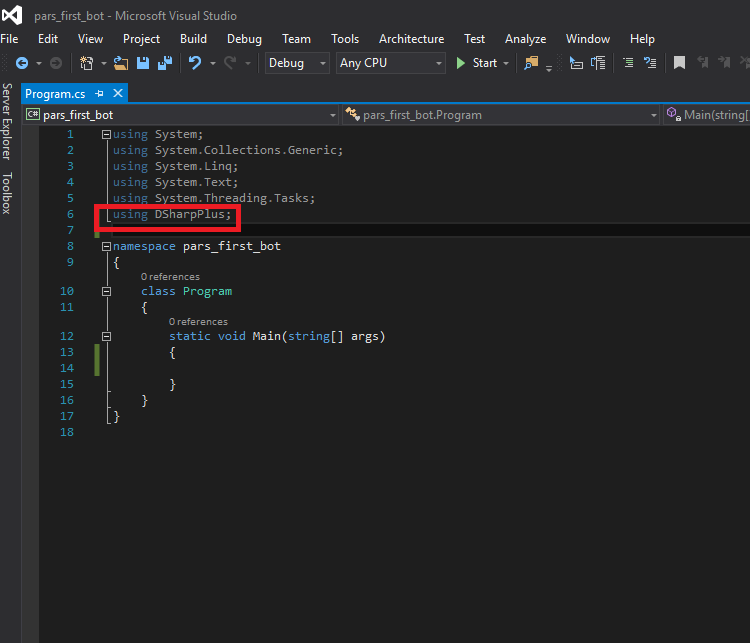
Task: Open the Navigate Backward history dropdown
Action: click(39, 63)
